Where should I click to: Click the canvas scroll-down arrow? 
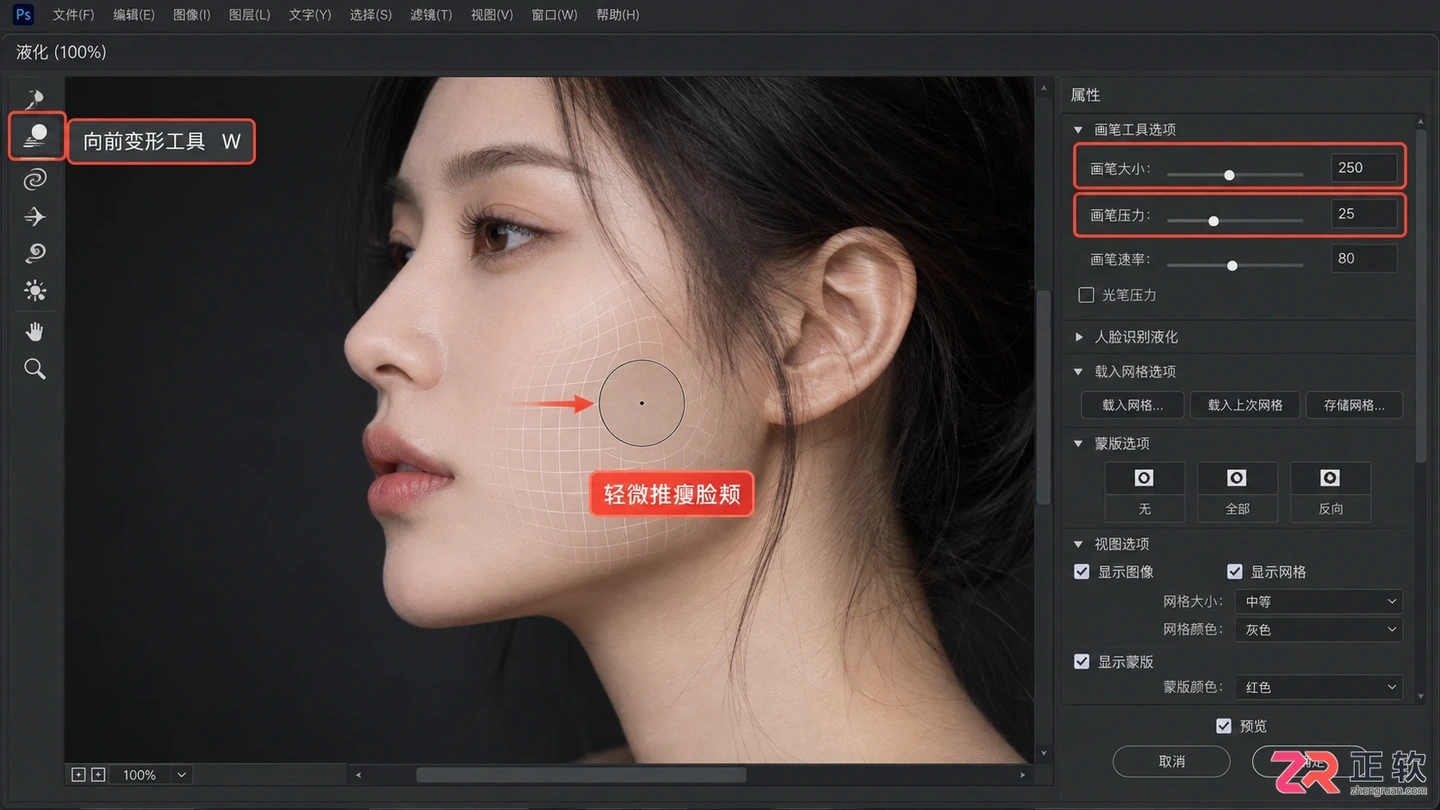pos(1044,754)
